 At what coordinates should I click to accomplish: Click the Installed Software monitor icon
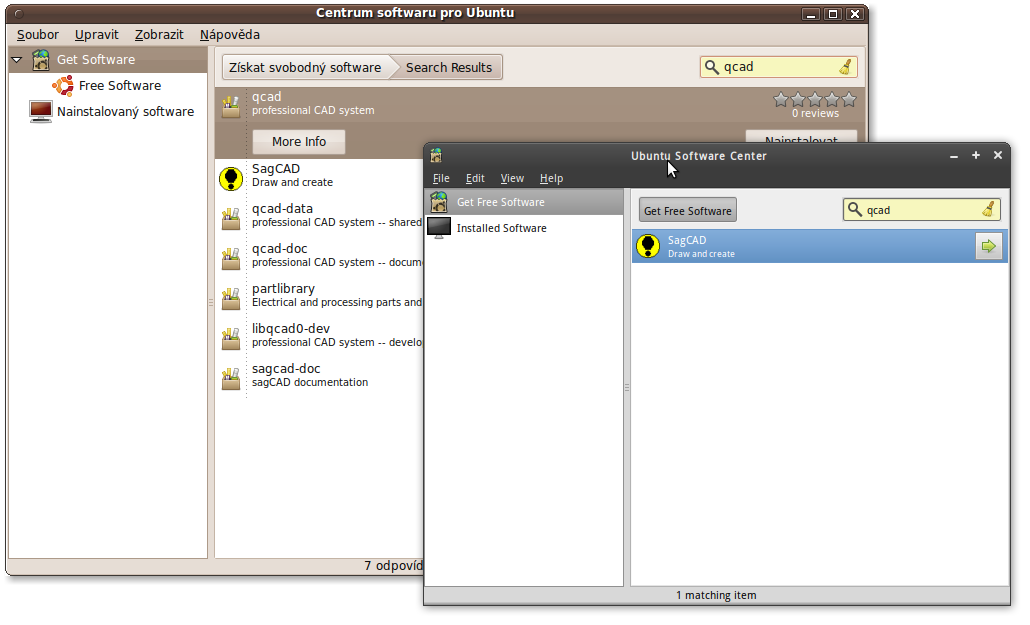[439, 228]
